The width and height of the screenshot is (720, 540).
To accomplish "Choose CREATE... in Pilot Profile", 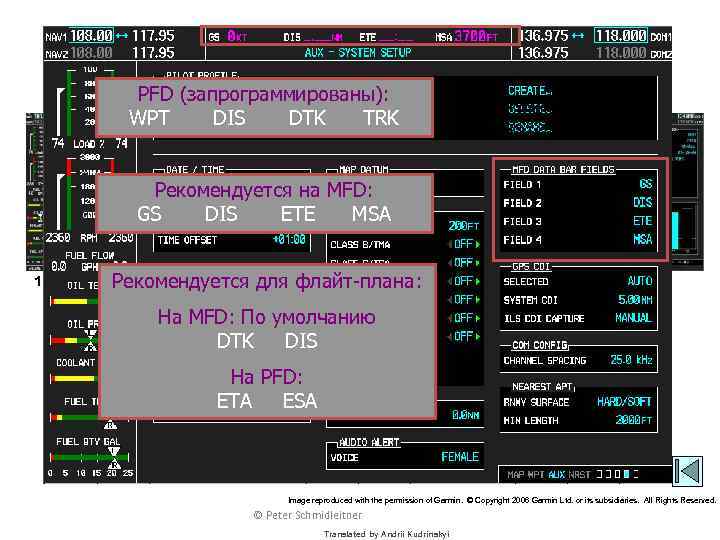I will (x=529, y=90).
